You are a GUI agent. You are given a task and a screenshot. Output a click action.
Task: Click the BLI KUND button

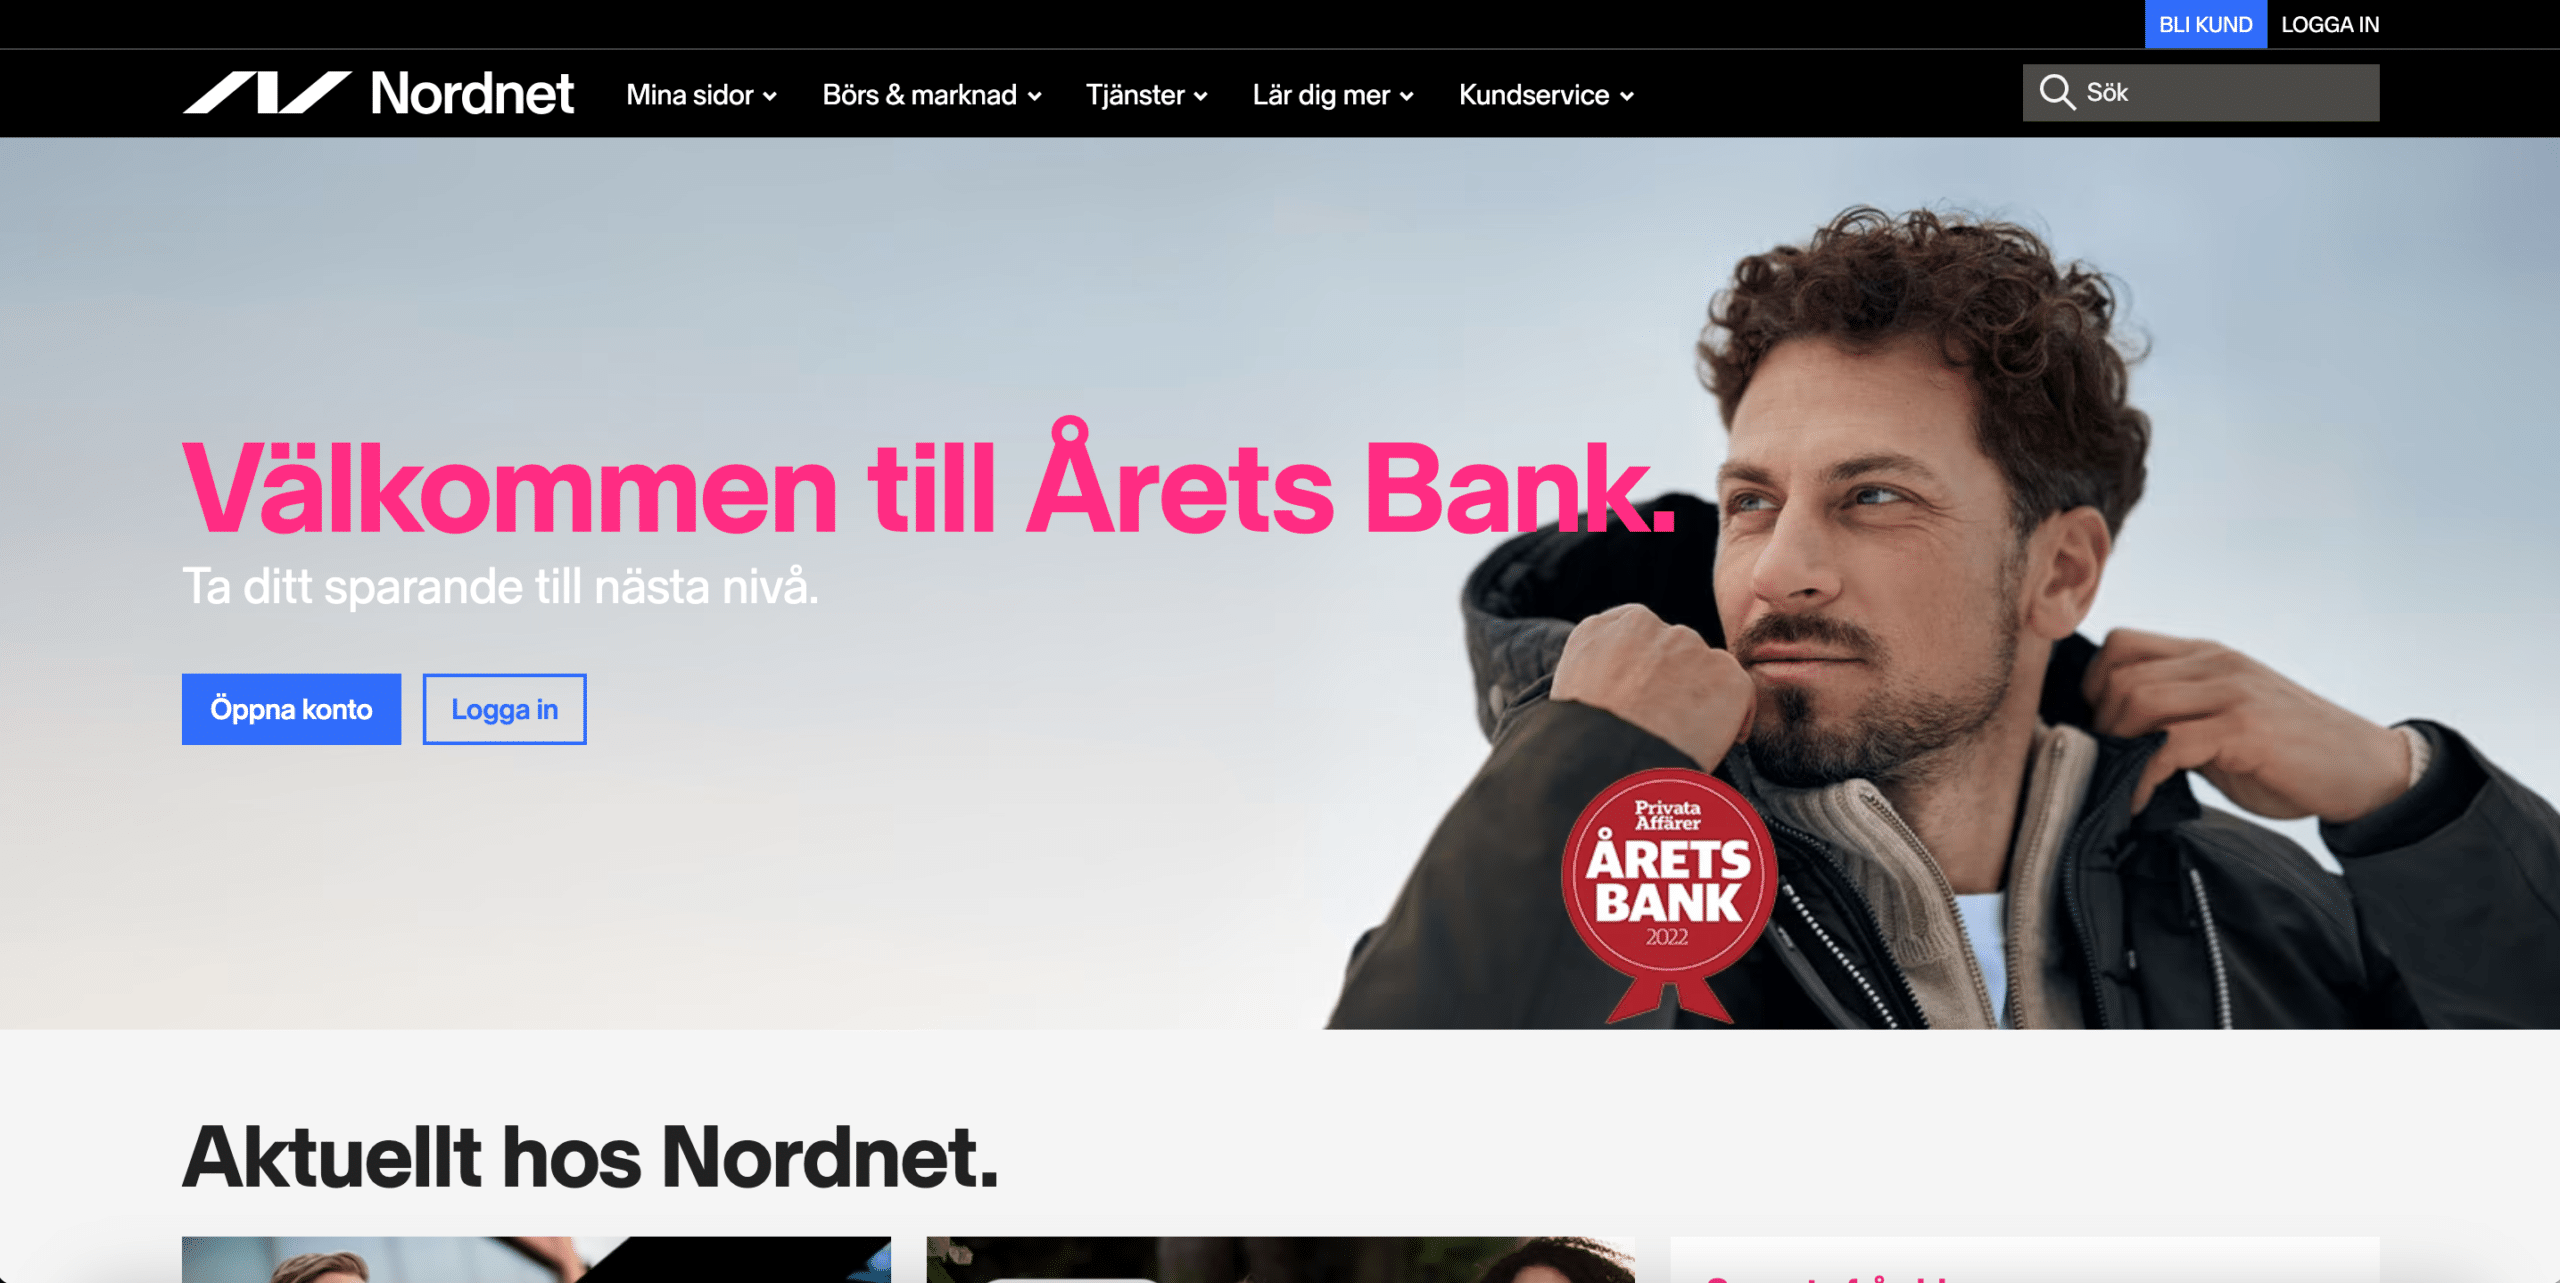[2205, 24]
